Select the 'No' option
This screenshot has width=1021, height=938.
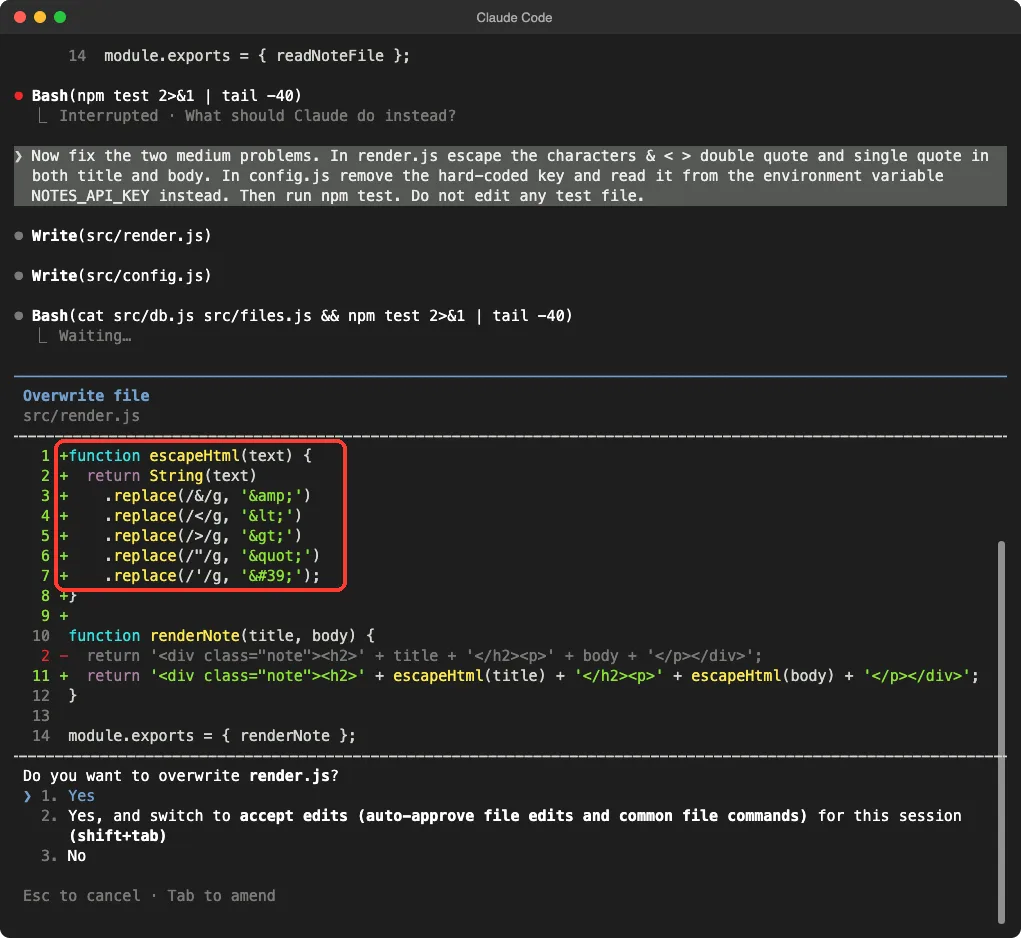click(76, 855)
